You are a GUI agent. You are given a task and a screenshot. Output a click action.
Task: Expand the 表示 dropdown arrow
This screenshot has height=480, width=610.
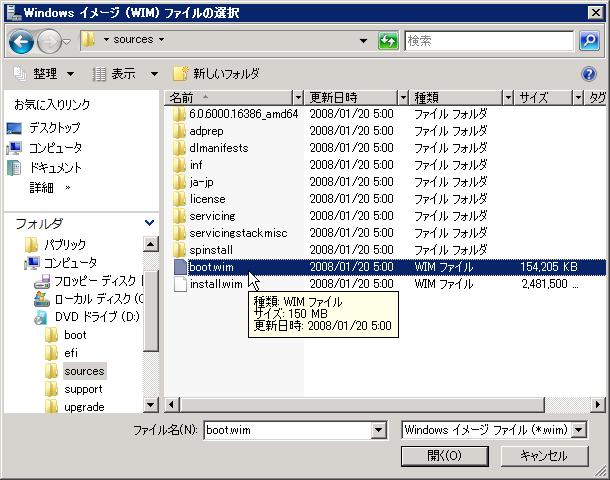pyautogui.click(x=154, y=74)
